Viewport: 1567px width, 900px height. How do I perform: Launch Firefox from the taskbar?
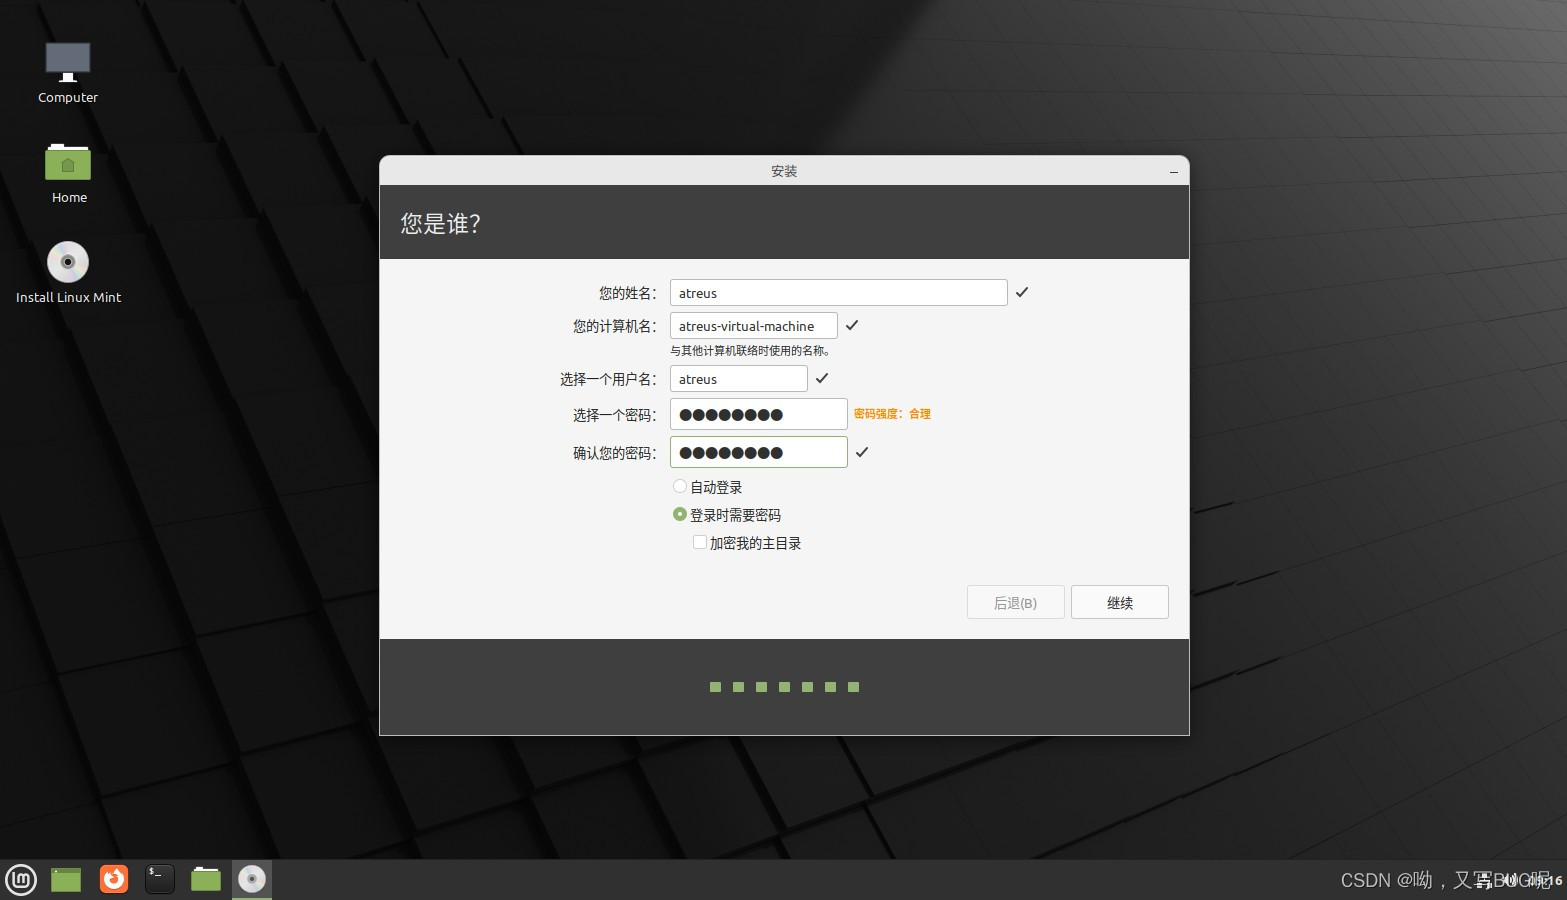coord(113,879)
